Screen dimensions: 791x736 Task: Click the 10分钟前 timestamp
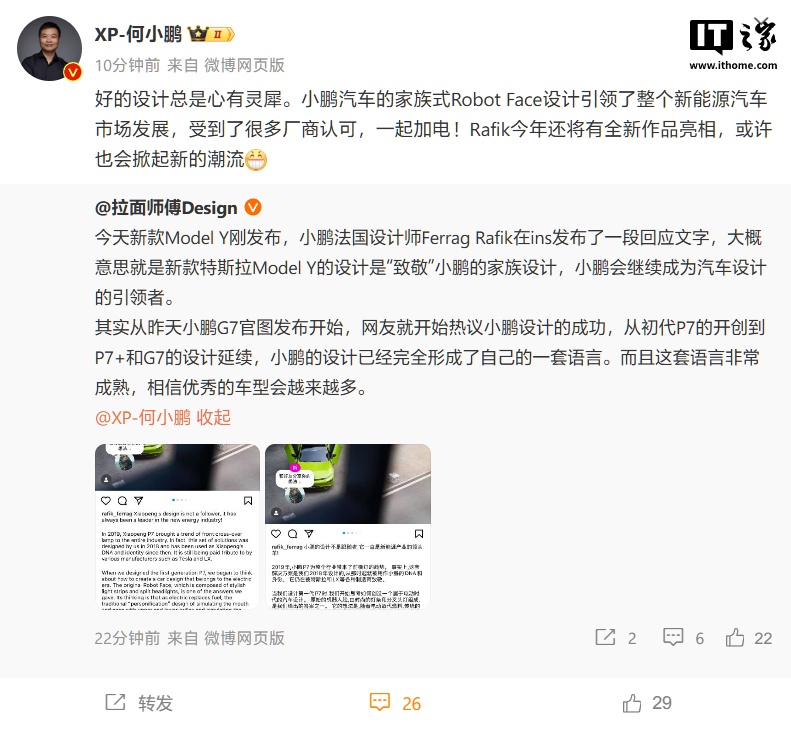click(x=128, y=65)
